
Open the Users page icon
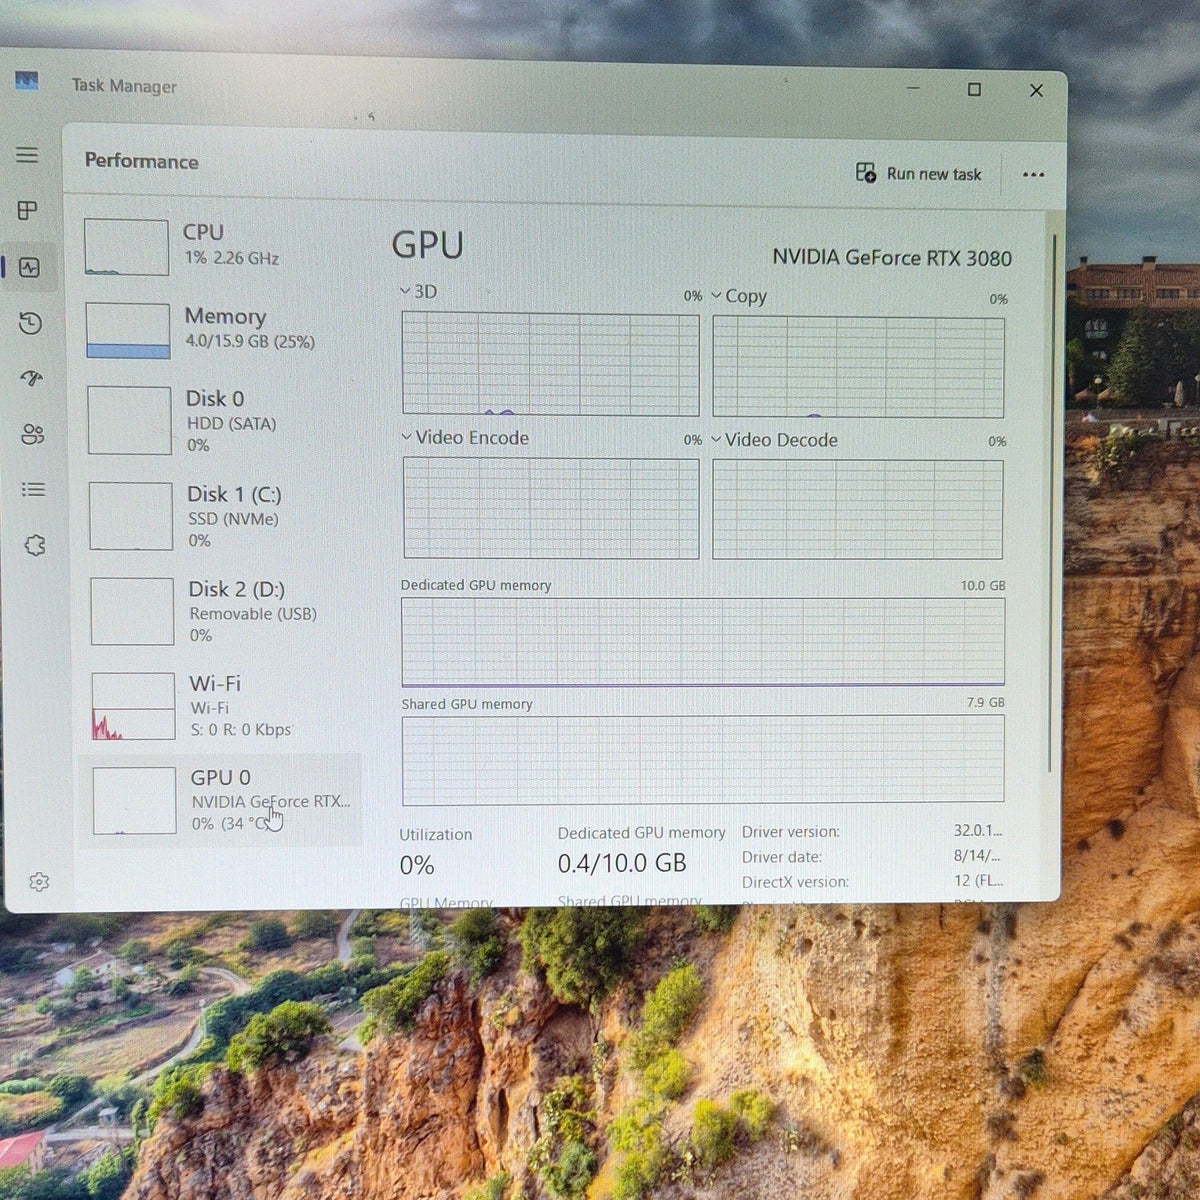click(x=32, y=434)
